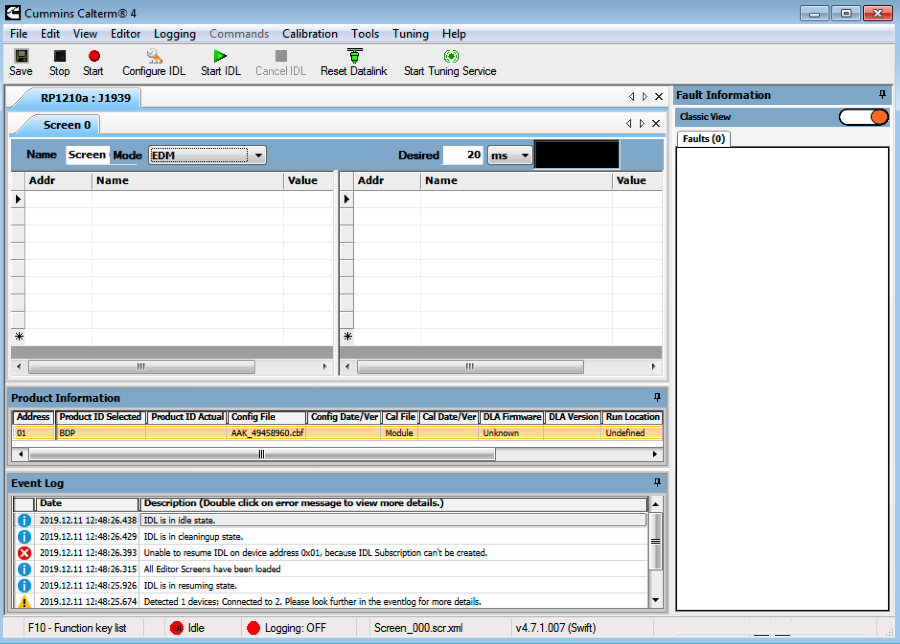
Task: Select the Screen 0 tab
Action: (67, 125)
